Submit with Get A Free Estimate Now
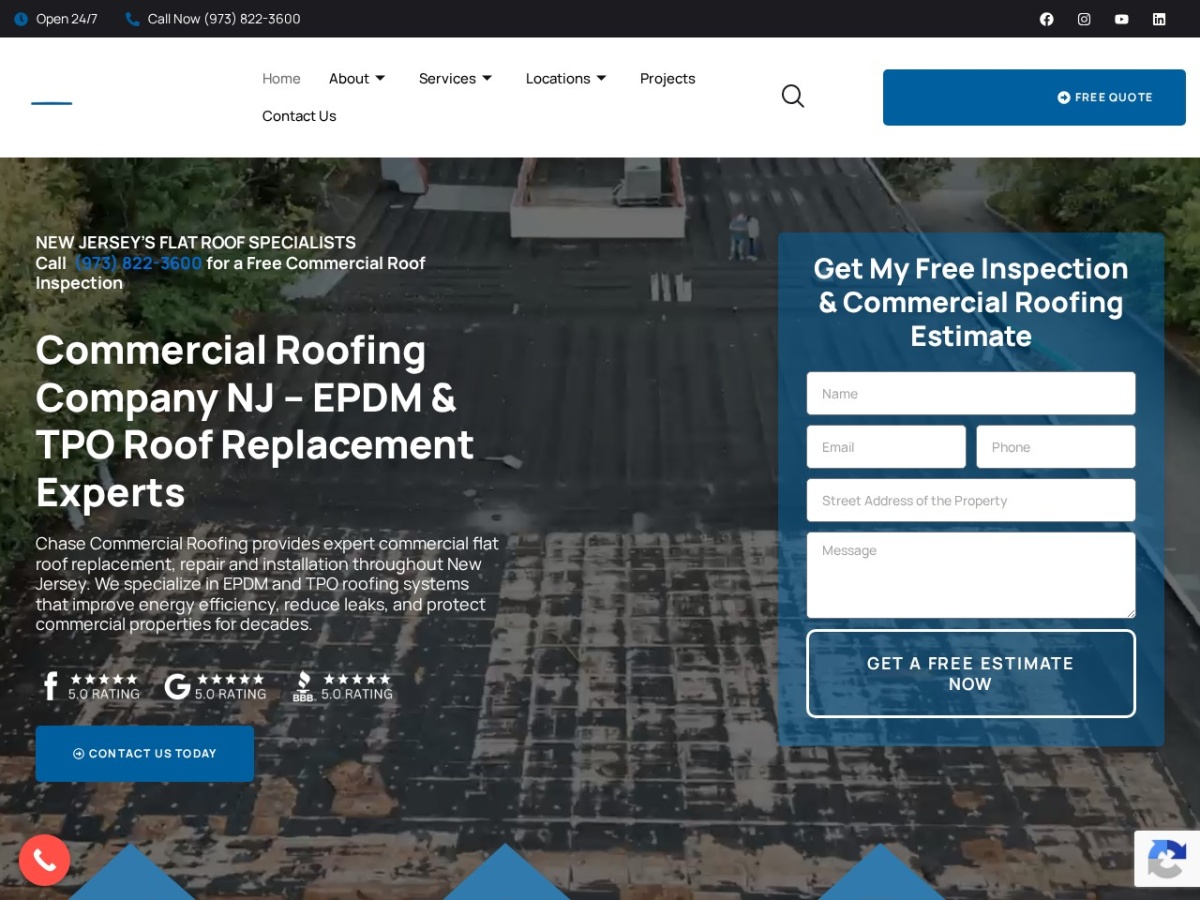The height and width of the screenshot is (900, 1200). (971, 674)
